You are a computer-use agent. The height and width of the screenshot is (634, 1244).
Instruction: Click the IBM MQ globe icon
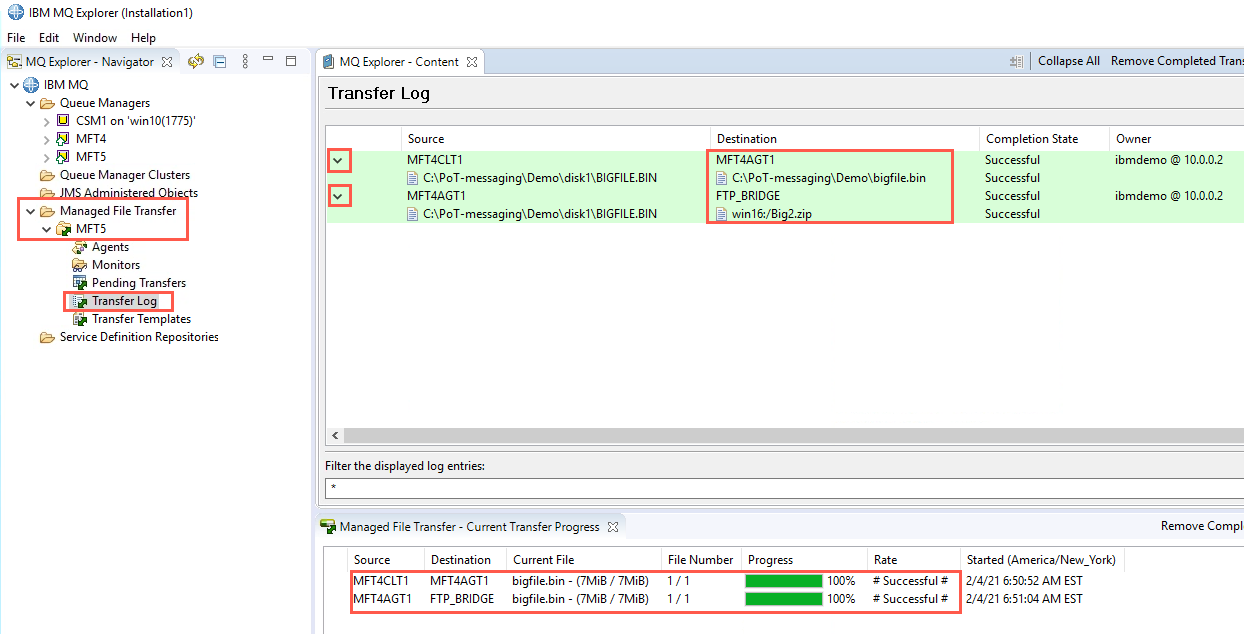[x=31, y=85]
